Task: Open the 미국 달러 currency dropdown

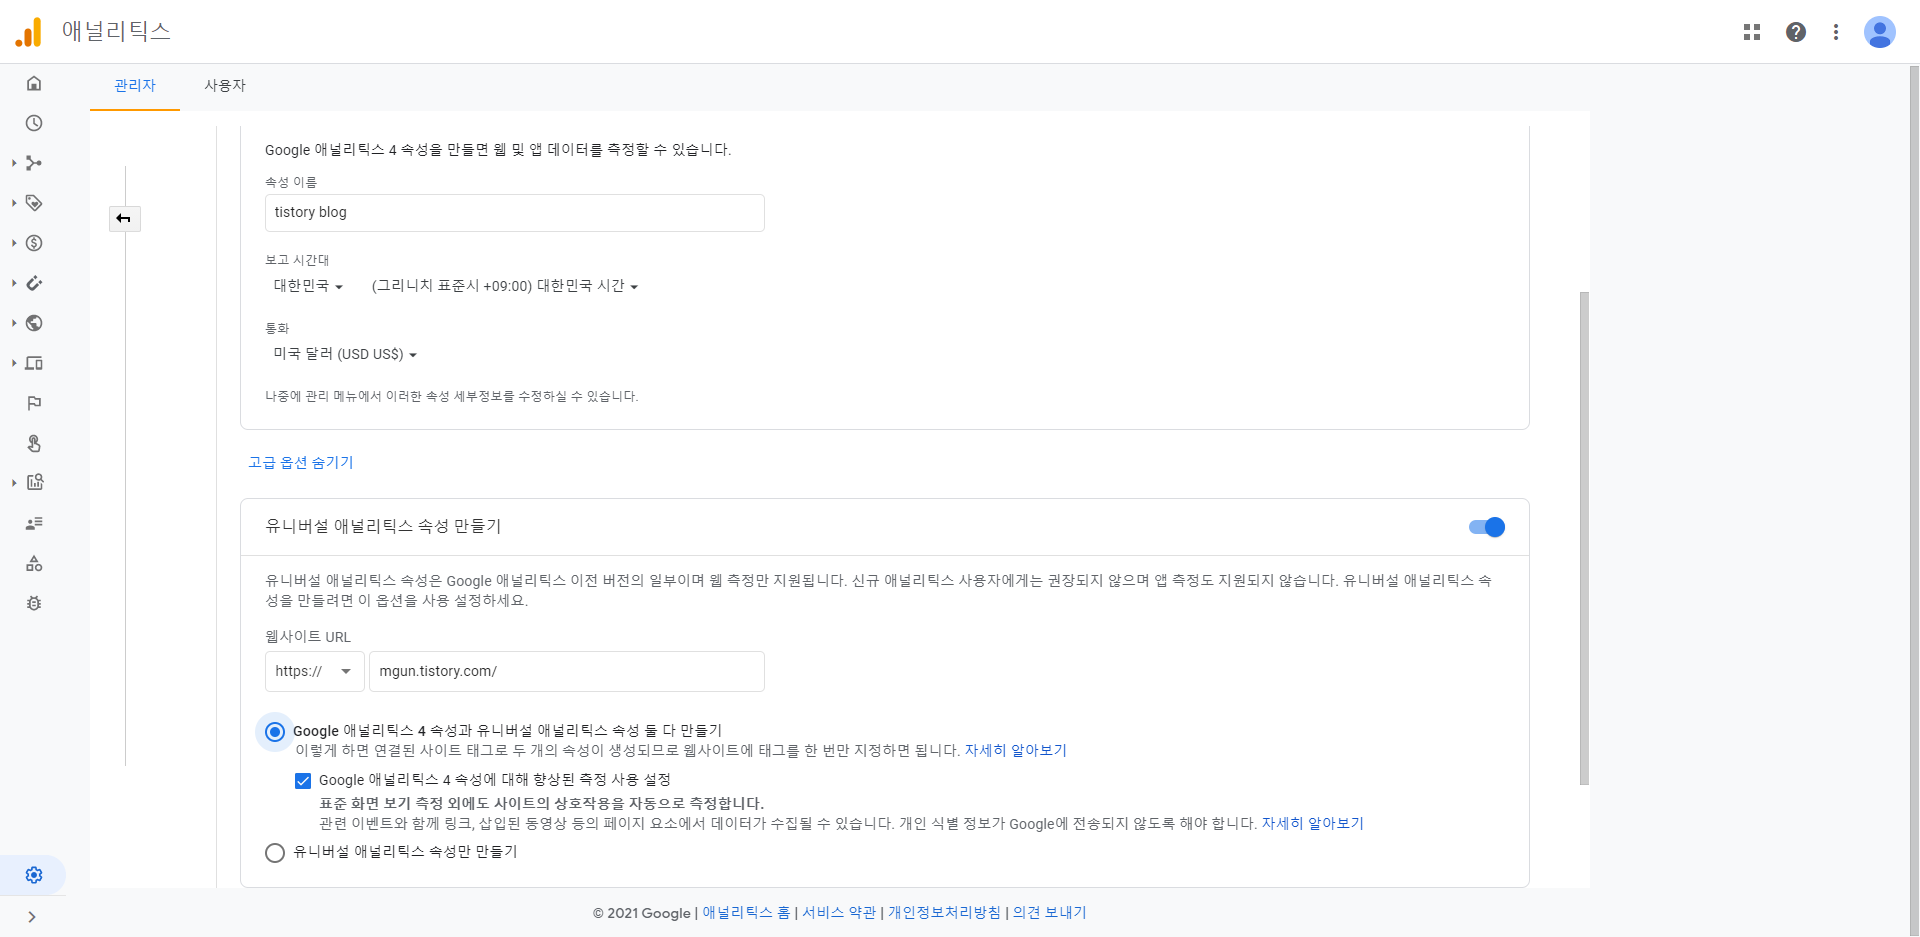Action: click(345, 354)
